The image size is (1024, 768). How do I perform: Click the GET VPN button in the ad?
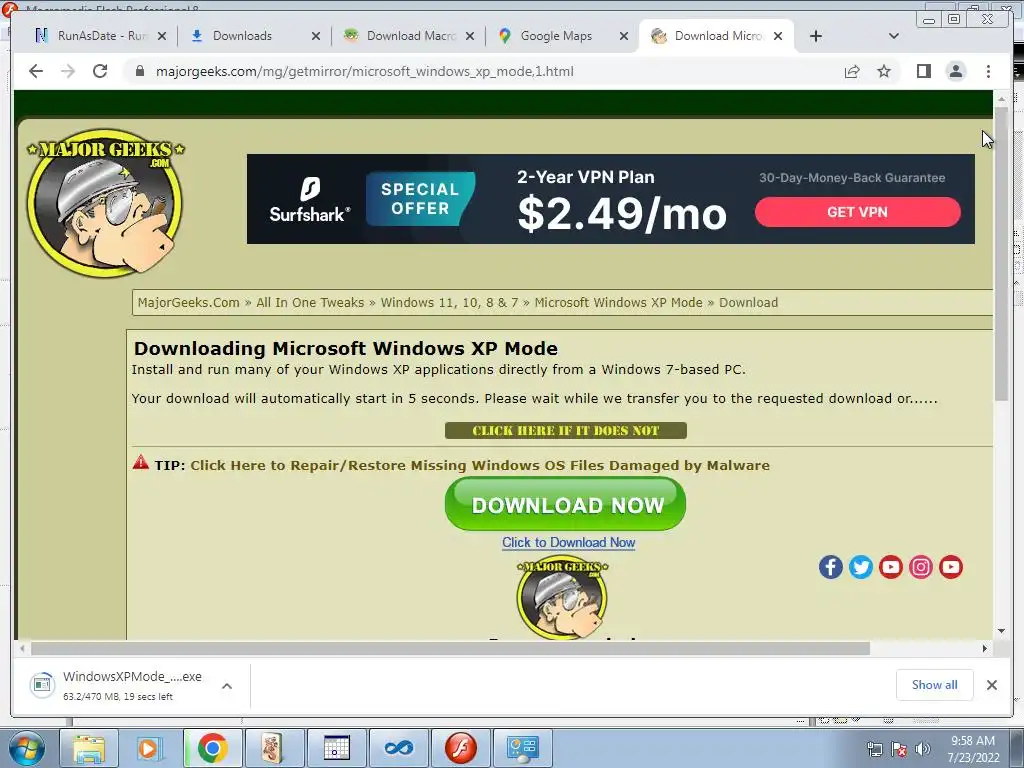point(857,212)
